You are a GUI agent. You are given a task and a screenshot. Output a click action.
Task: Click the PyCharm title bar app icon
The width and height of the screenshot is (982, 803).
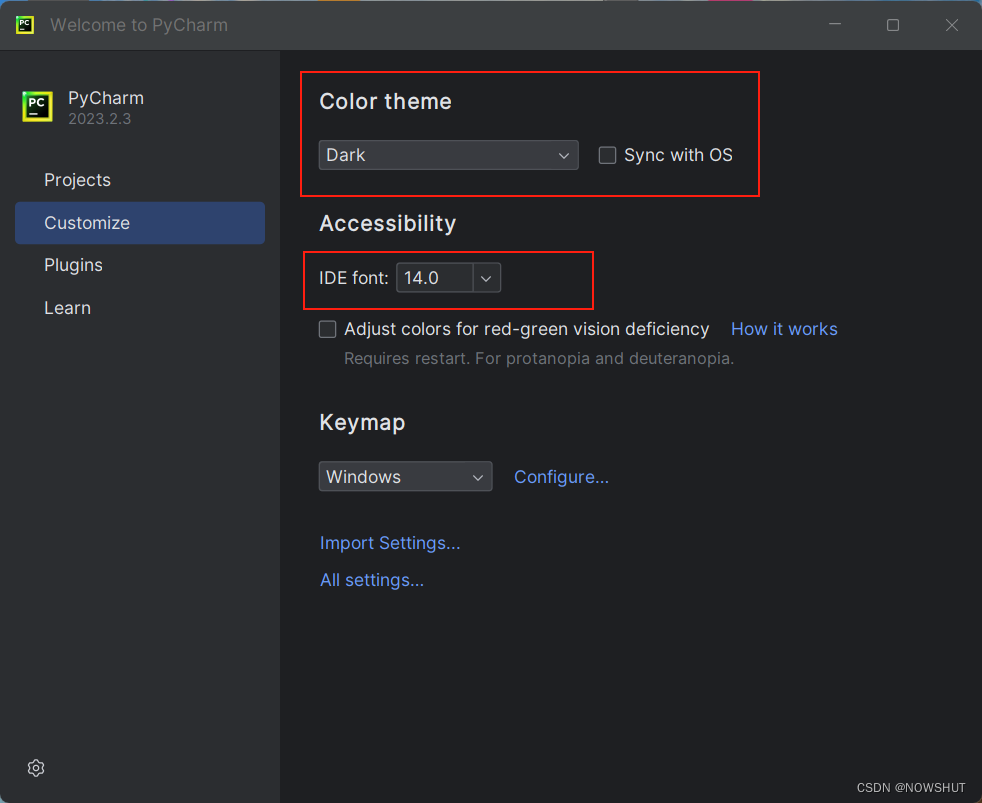25,25
